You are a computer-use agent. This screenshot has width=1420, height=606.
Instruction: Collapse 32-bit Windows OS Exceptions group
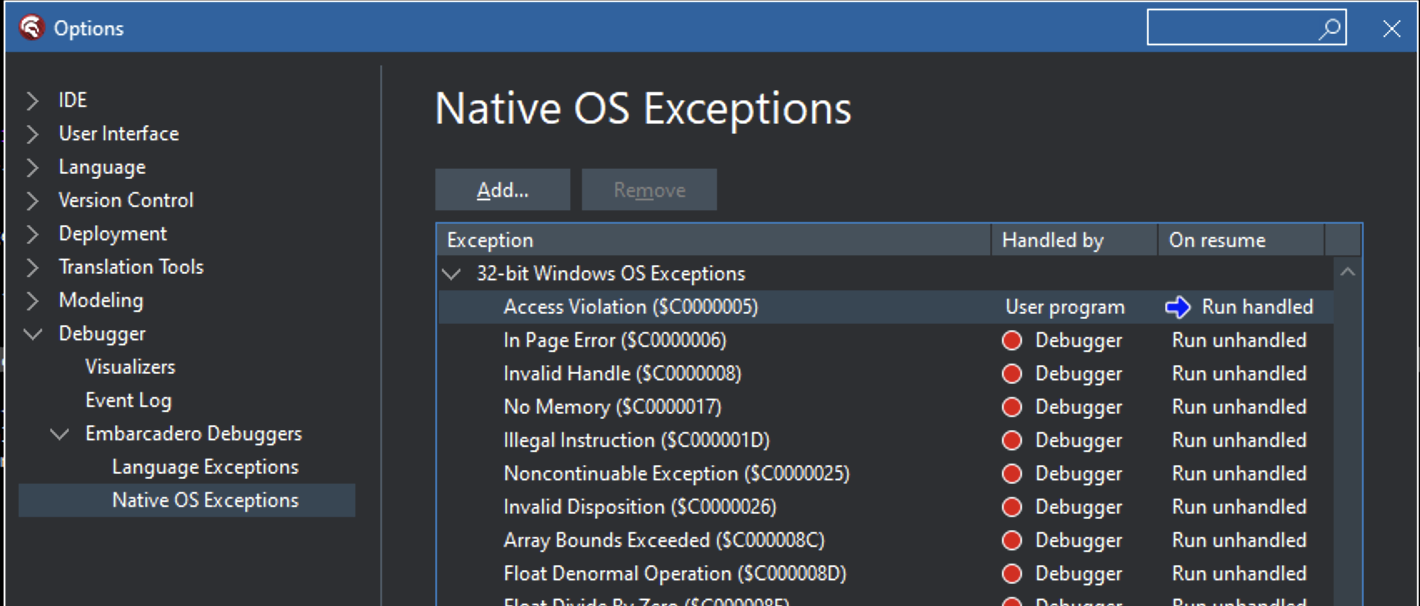452,274
